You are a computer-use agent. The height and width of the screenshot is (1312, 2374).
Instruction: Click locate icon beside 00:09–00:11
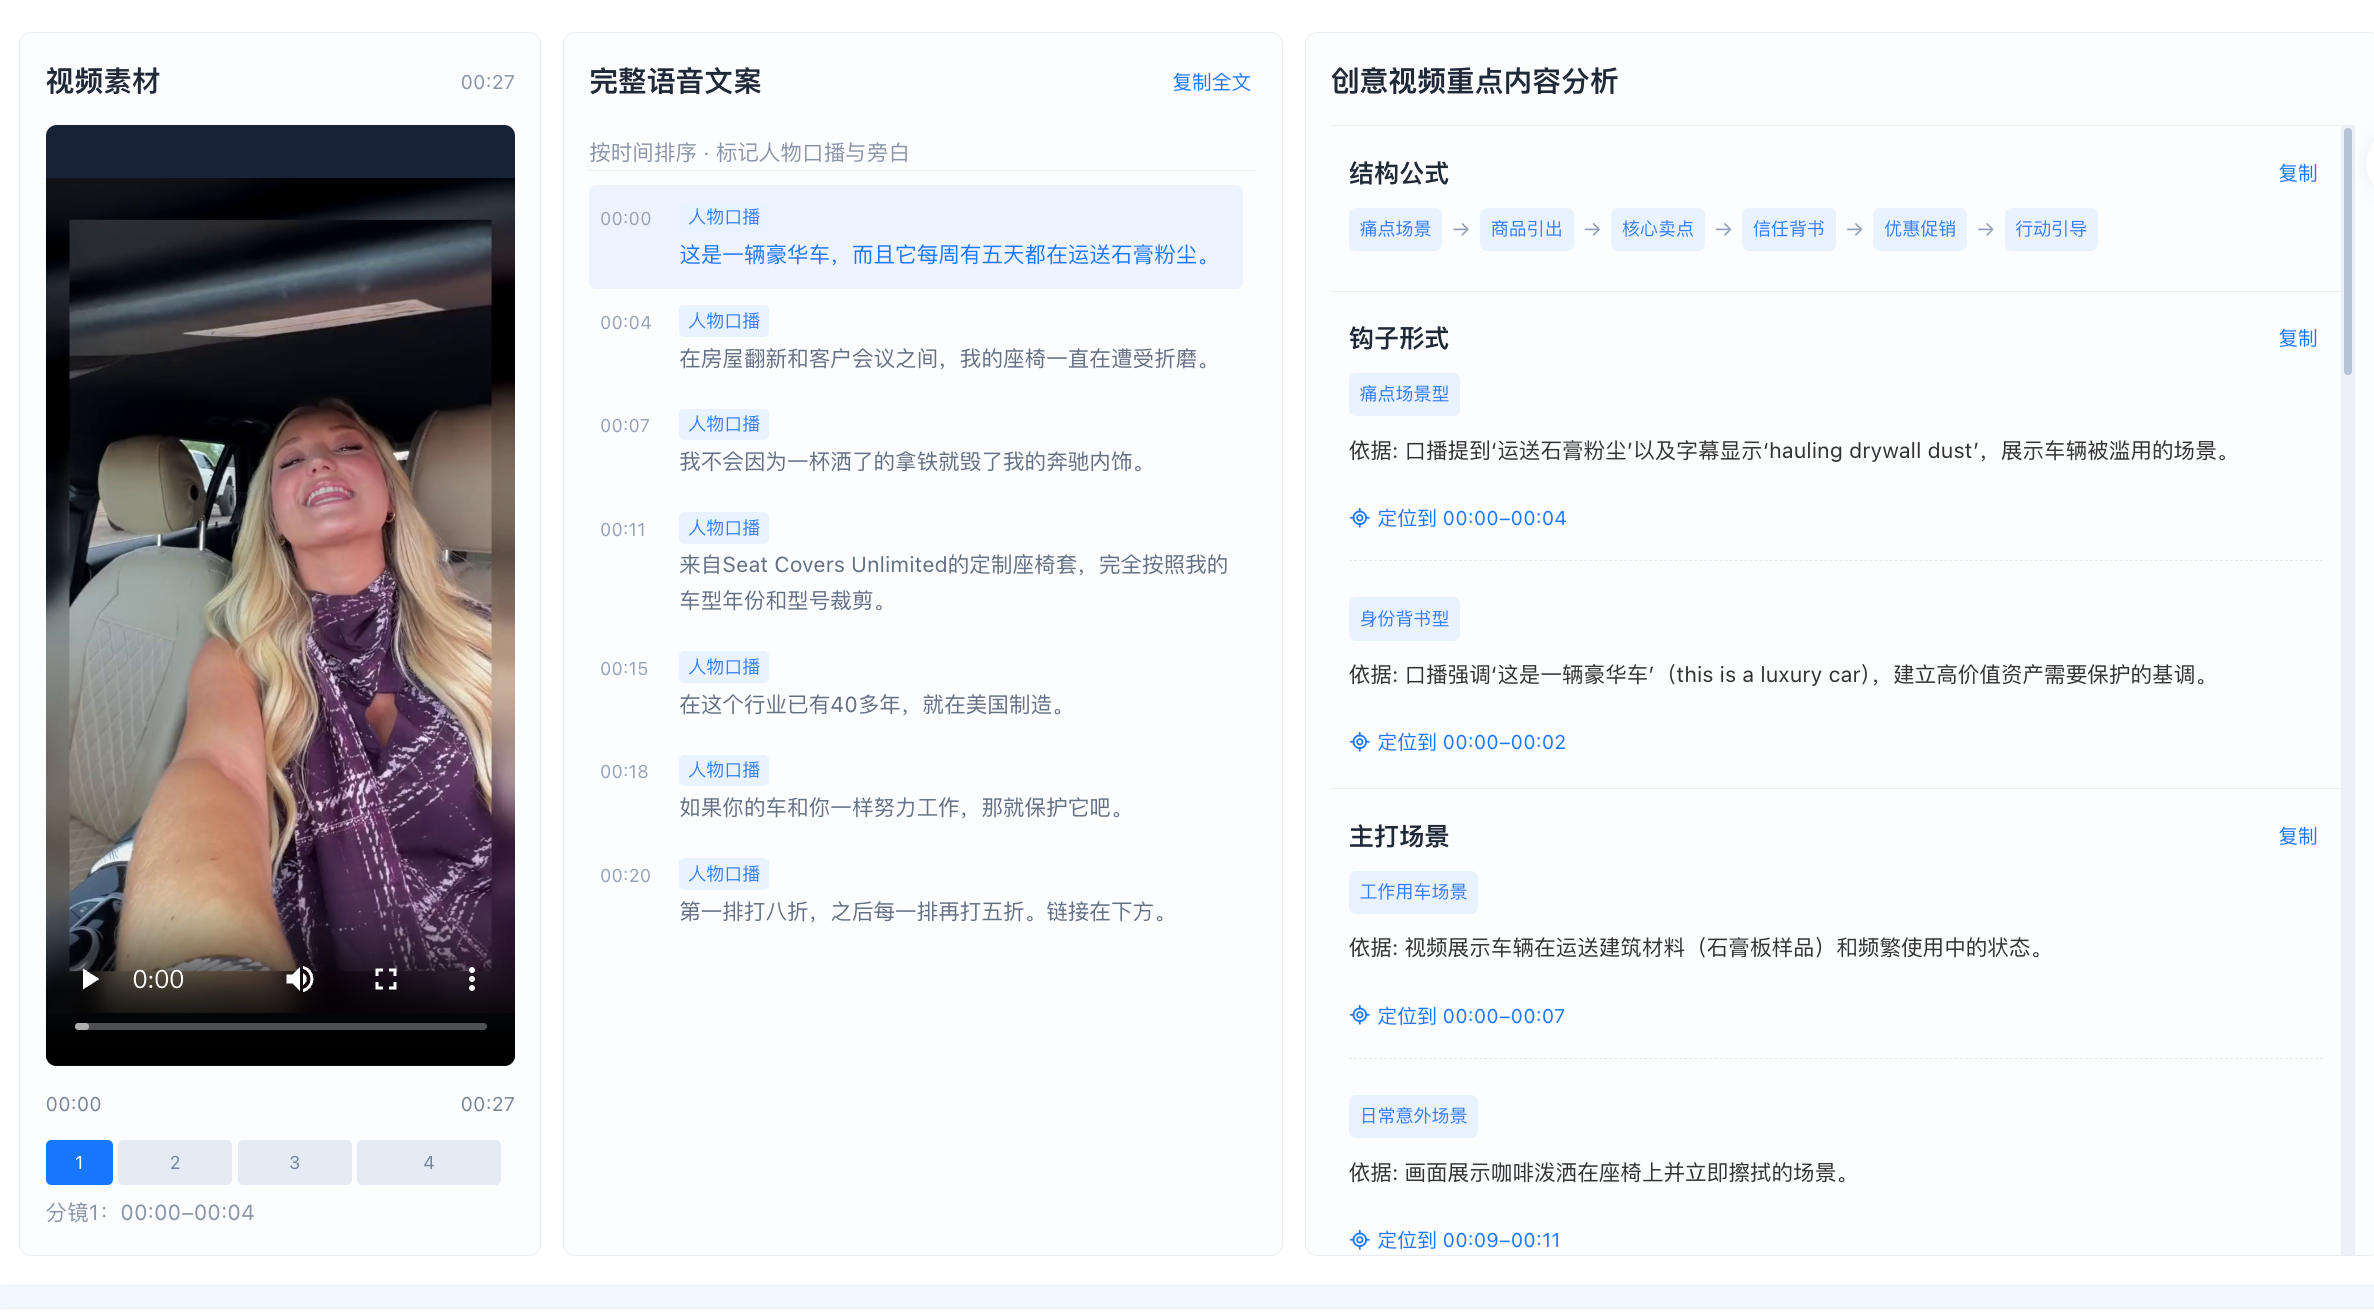tap(1359, 1240)
